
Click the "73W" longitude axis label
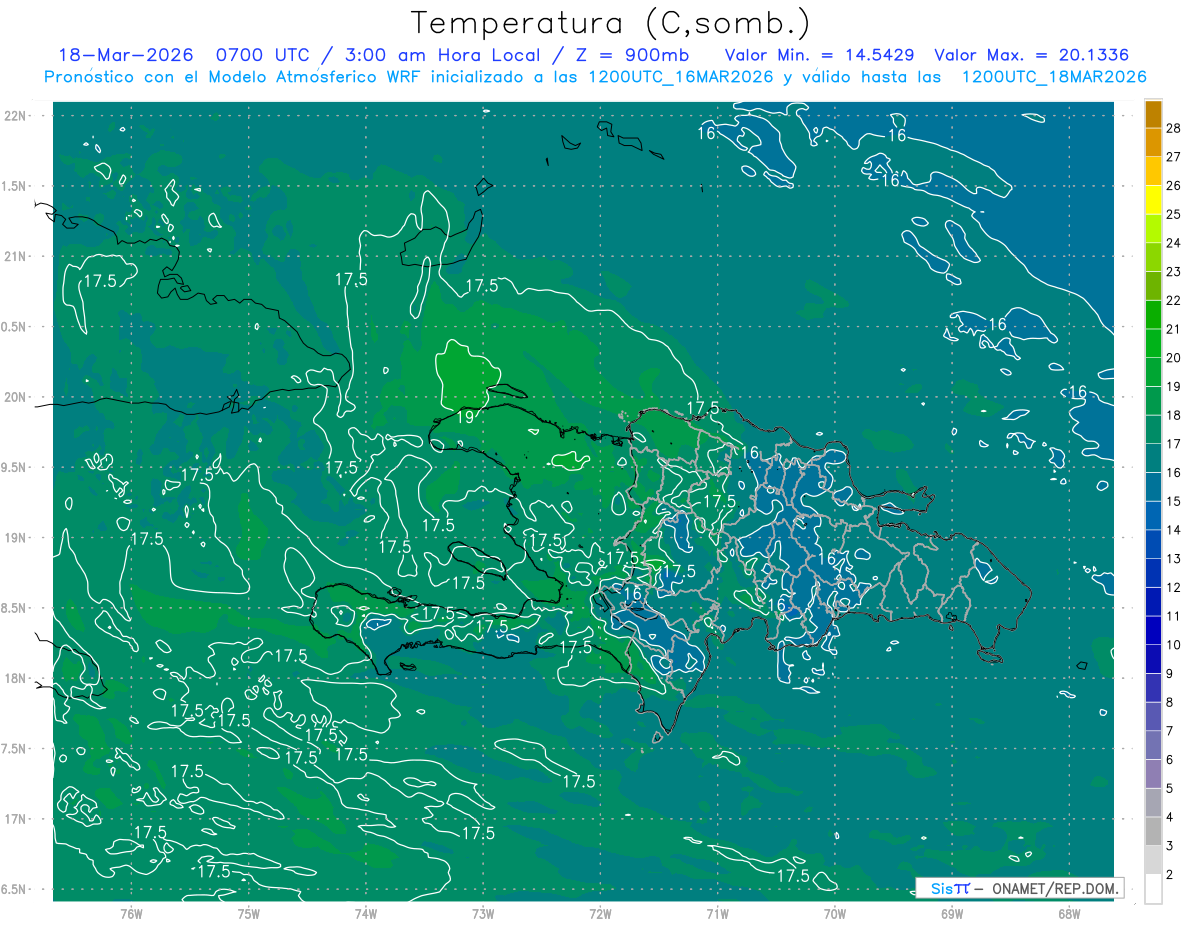click(x=483, y=913)
